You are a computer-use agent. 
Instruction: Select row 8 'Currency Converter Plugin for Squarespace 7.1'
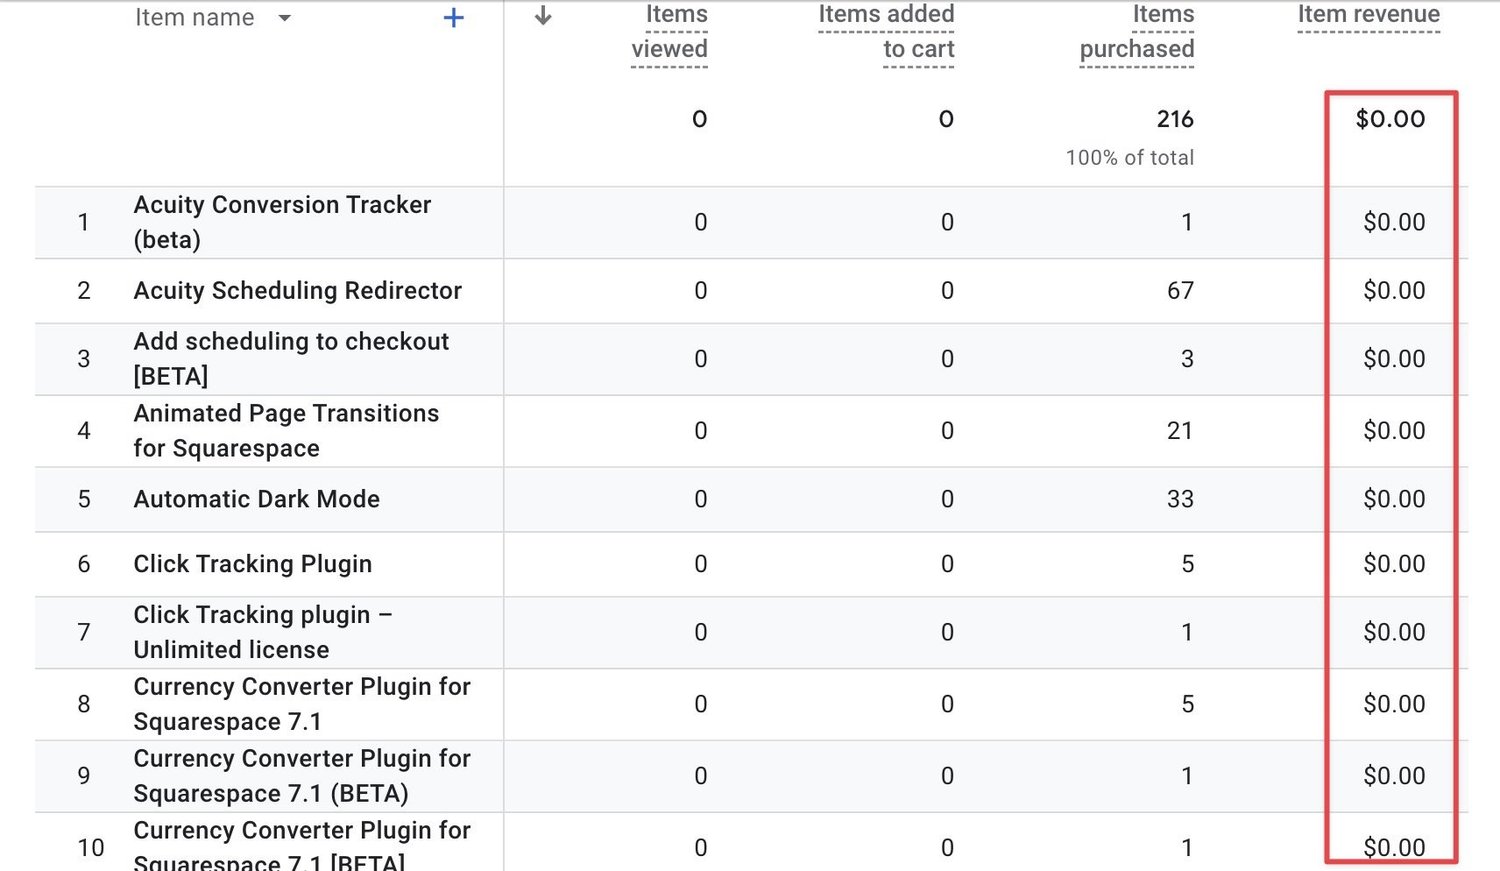tap(302, 704)
